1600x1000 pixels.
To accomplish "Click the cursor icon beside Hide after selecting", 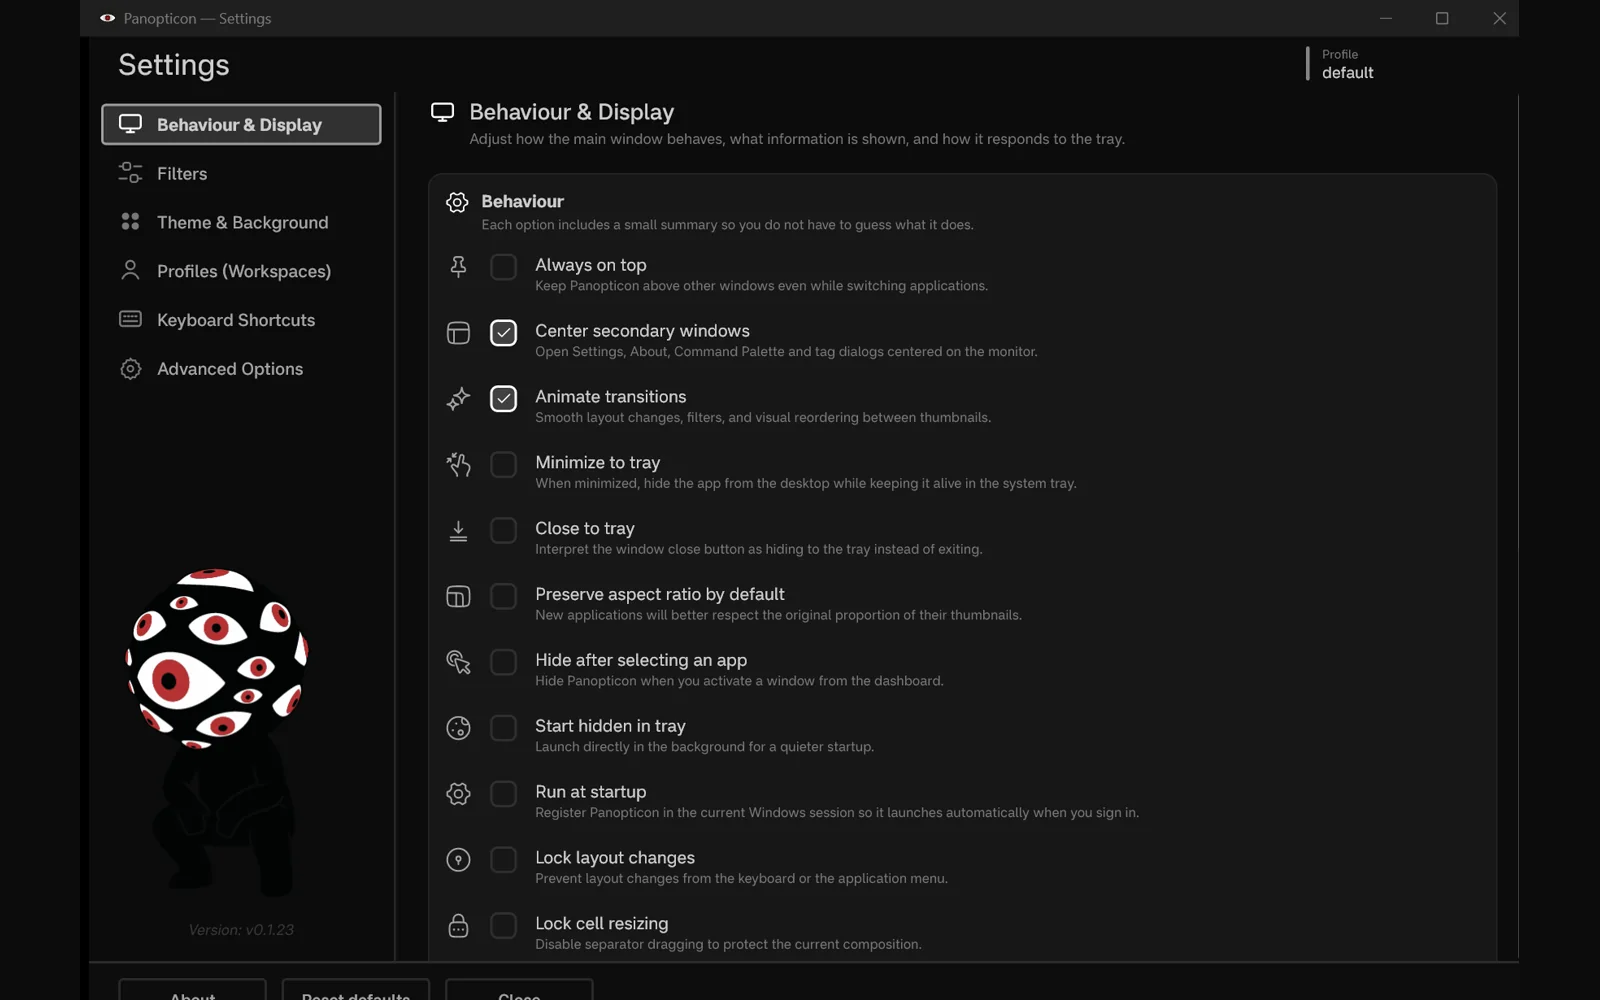I will click(x=458, y=662).
